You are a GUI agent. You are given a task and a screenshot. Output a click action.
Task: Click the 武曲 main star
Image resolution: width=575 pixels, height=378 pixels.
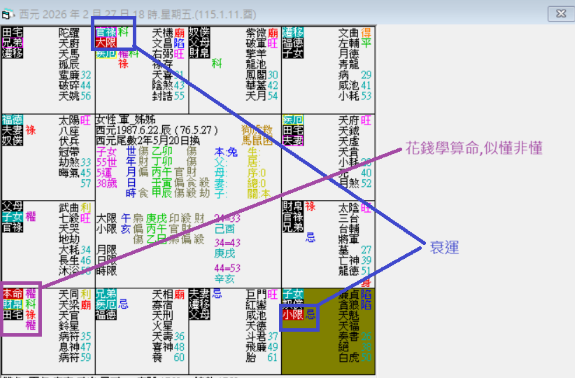click(x=69, y=208)
